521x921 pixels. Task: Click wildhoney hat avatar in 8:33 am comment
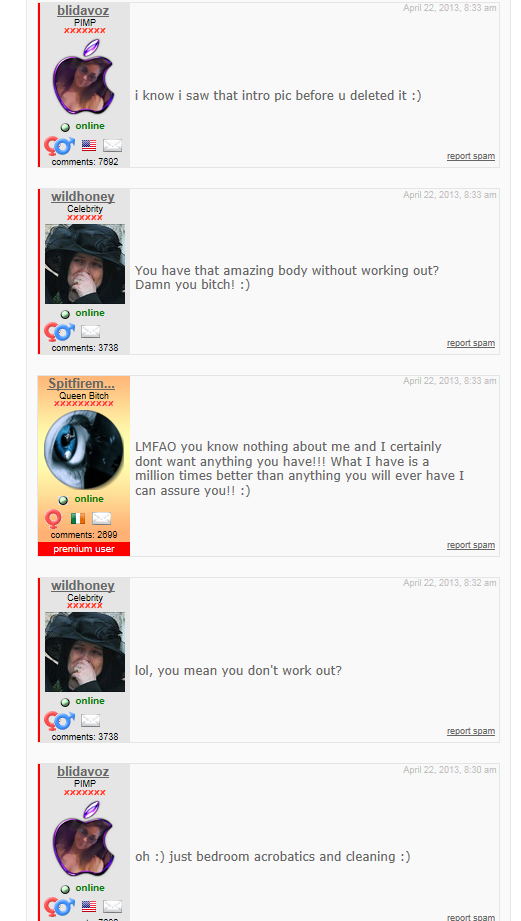pyautogui.click(x=85, y=264)
